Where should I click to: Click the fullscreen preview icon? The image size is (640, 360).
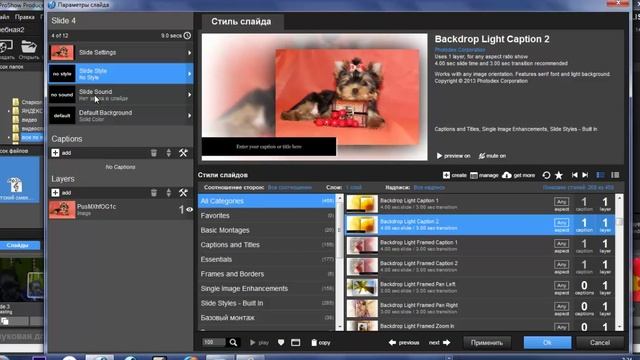pos(296,342)
